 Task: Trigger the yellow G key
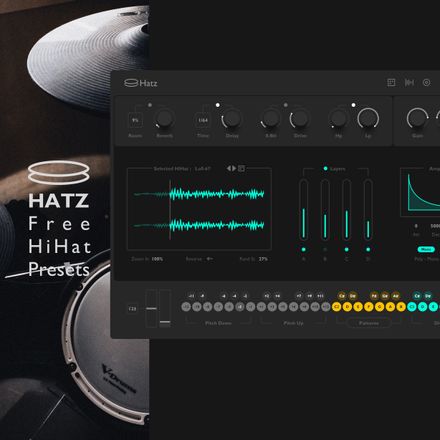tap(379, 307)
